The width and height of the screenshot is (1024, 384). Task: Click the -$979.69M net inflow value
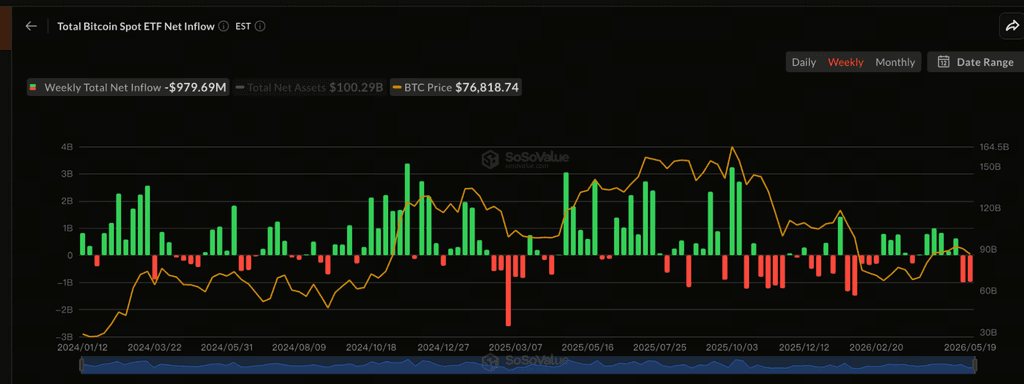195,88
